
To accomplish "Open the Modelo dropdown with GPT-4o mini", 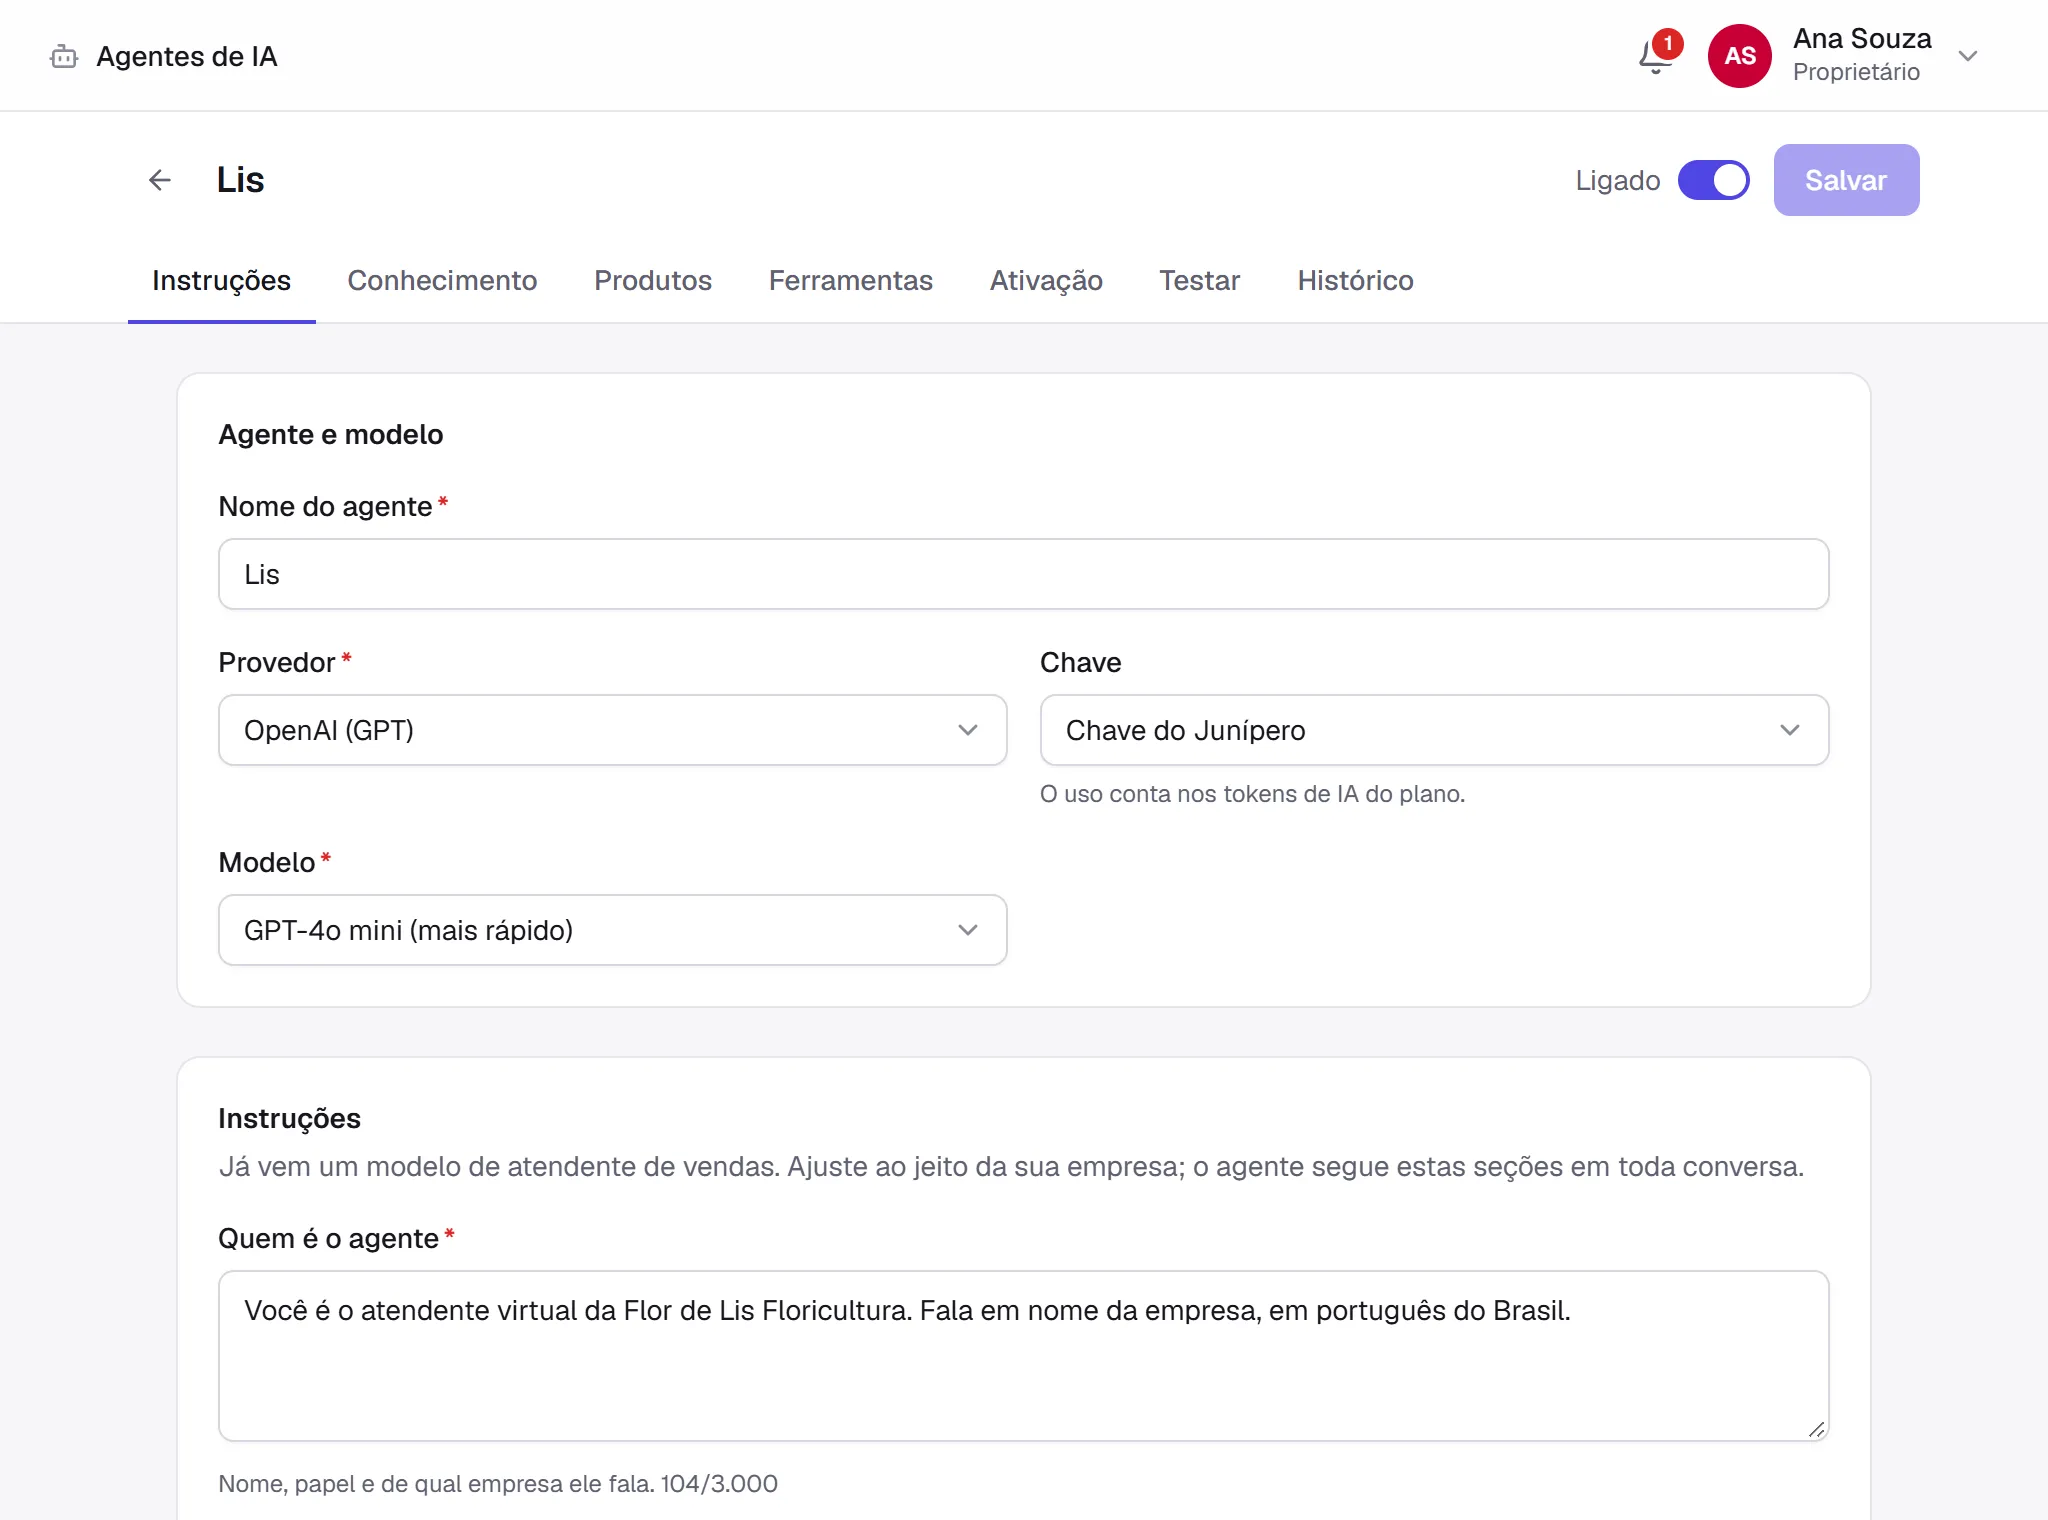I will [612, 930].
